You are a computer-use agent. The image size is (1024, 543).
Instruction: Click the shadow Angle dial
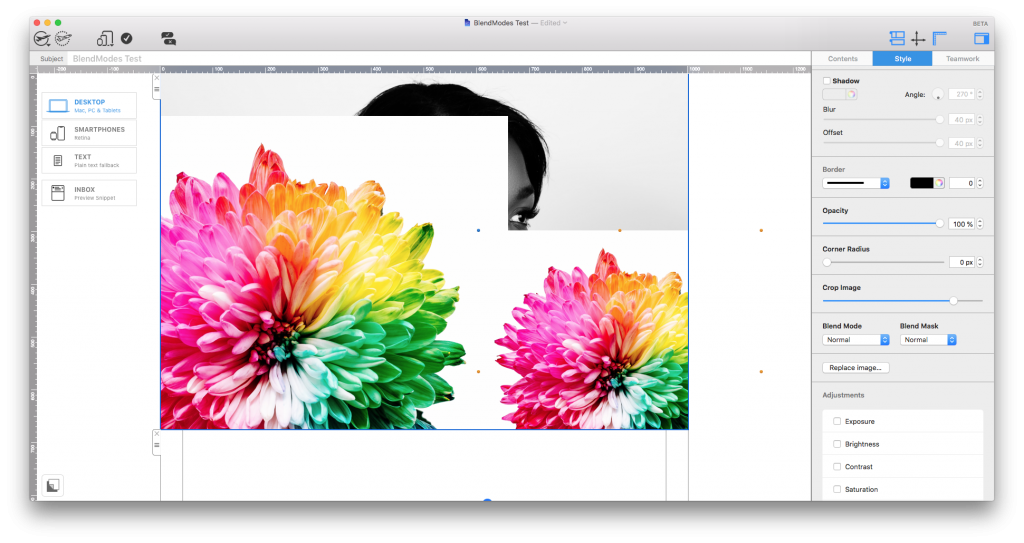tap(938, 94)
